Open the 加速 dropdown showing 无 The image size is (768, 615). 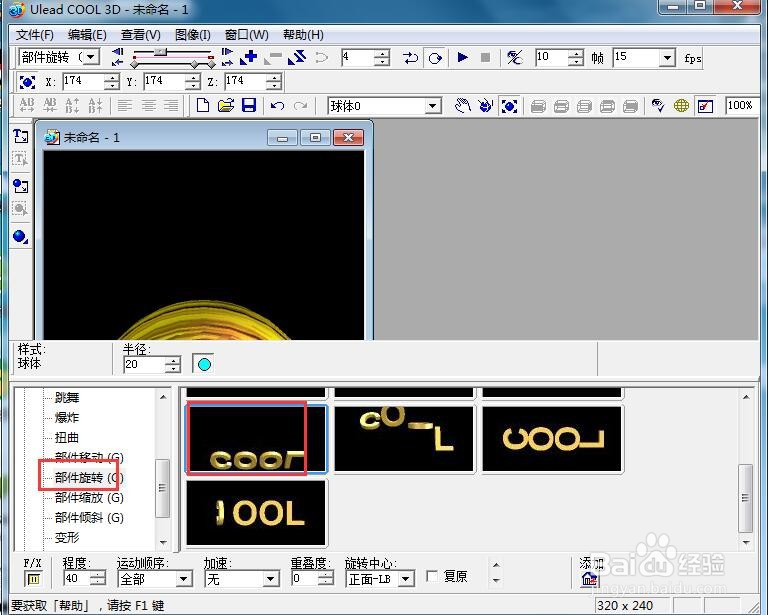271,580
